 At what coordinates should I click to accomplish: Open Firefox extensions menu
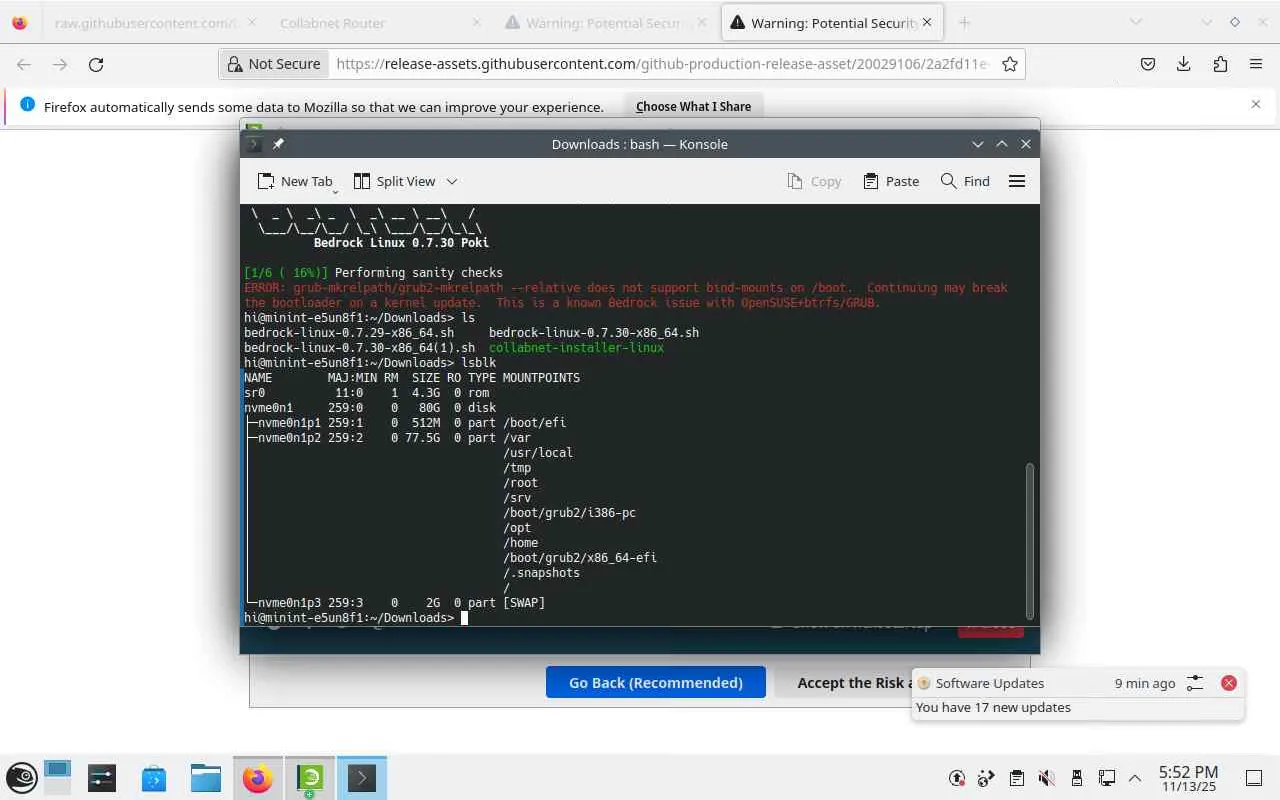click(1220, 64)
